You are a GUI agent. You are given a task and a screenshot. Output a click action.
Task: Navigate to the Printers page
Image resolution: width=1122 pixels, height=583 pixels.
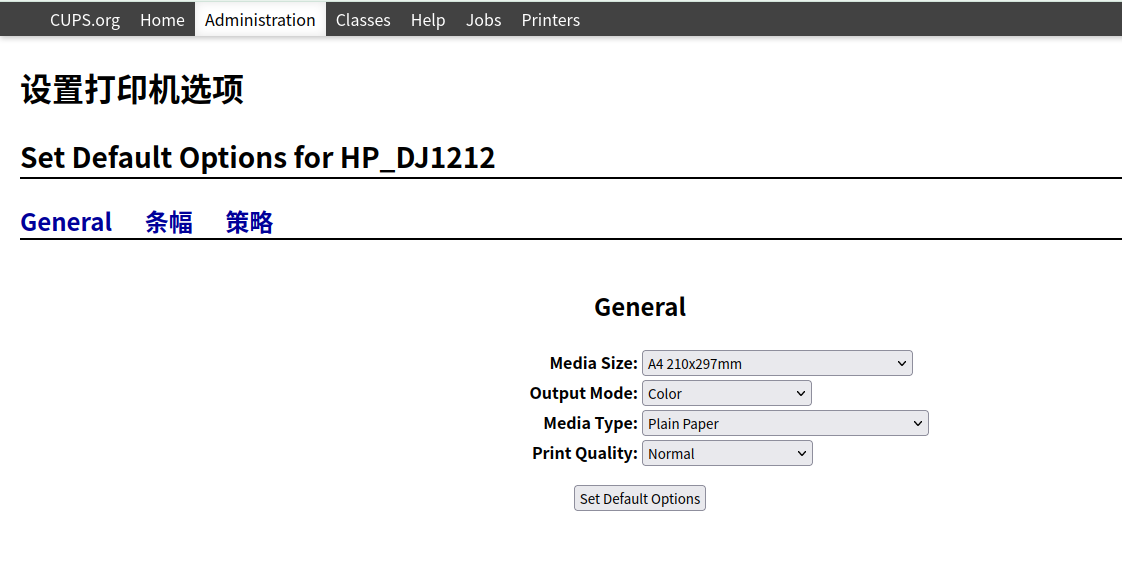pos(550,20)
